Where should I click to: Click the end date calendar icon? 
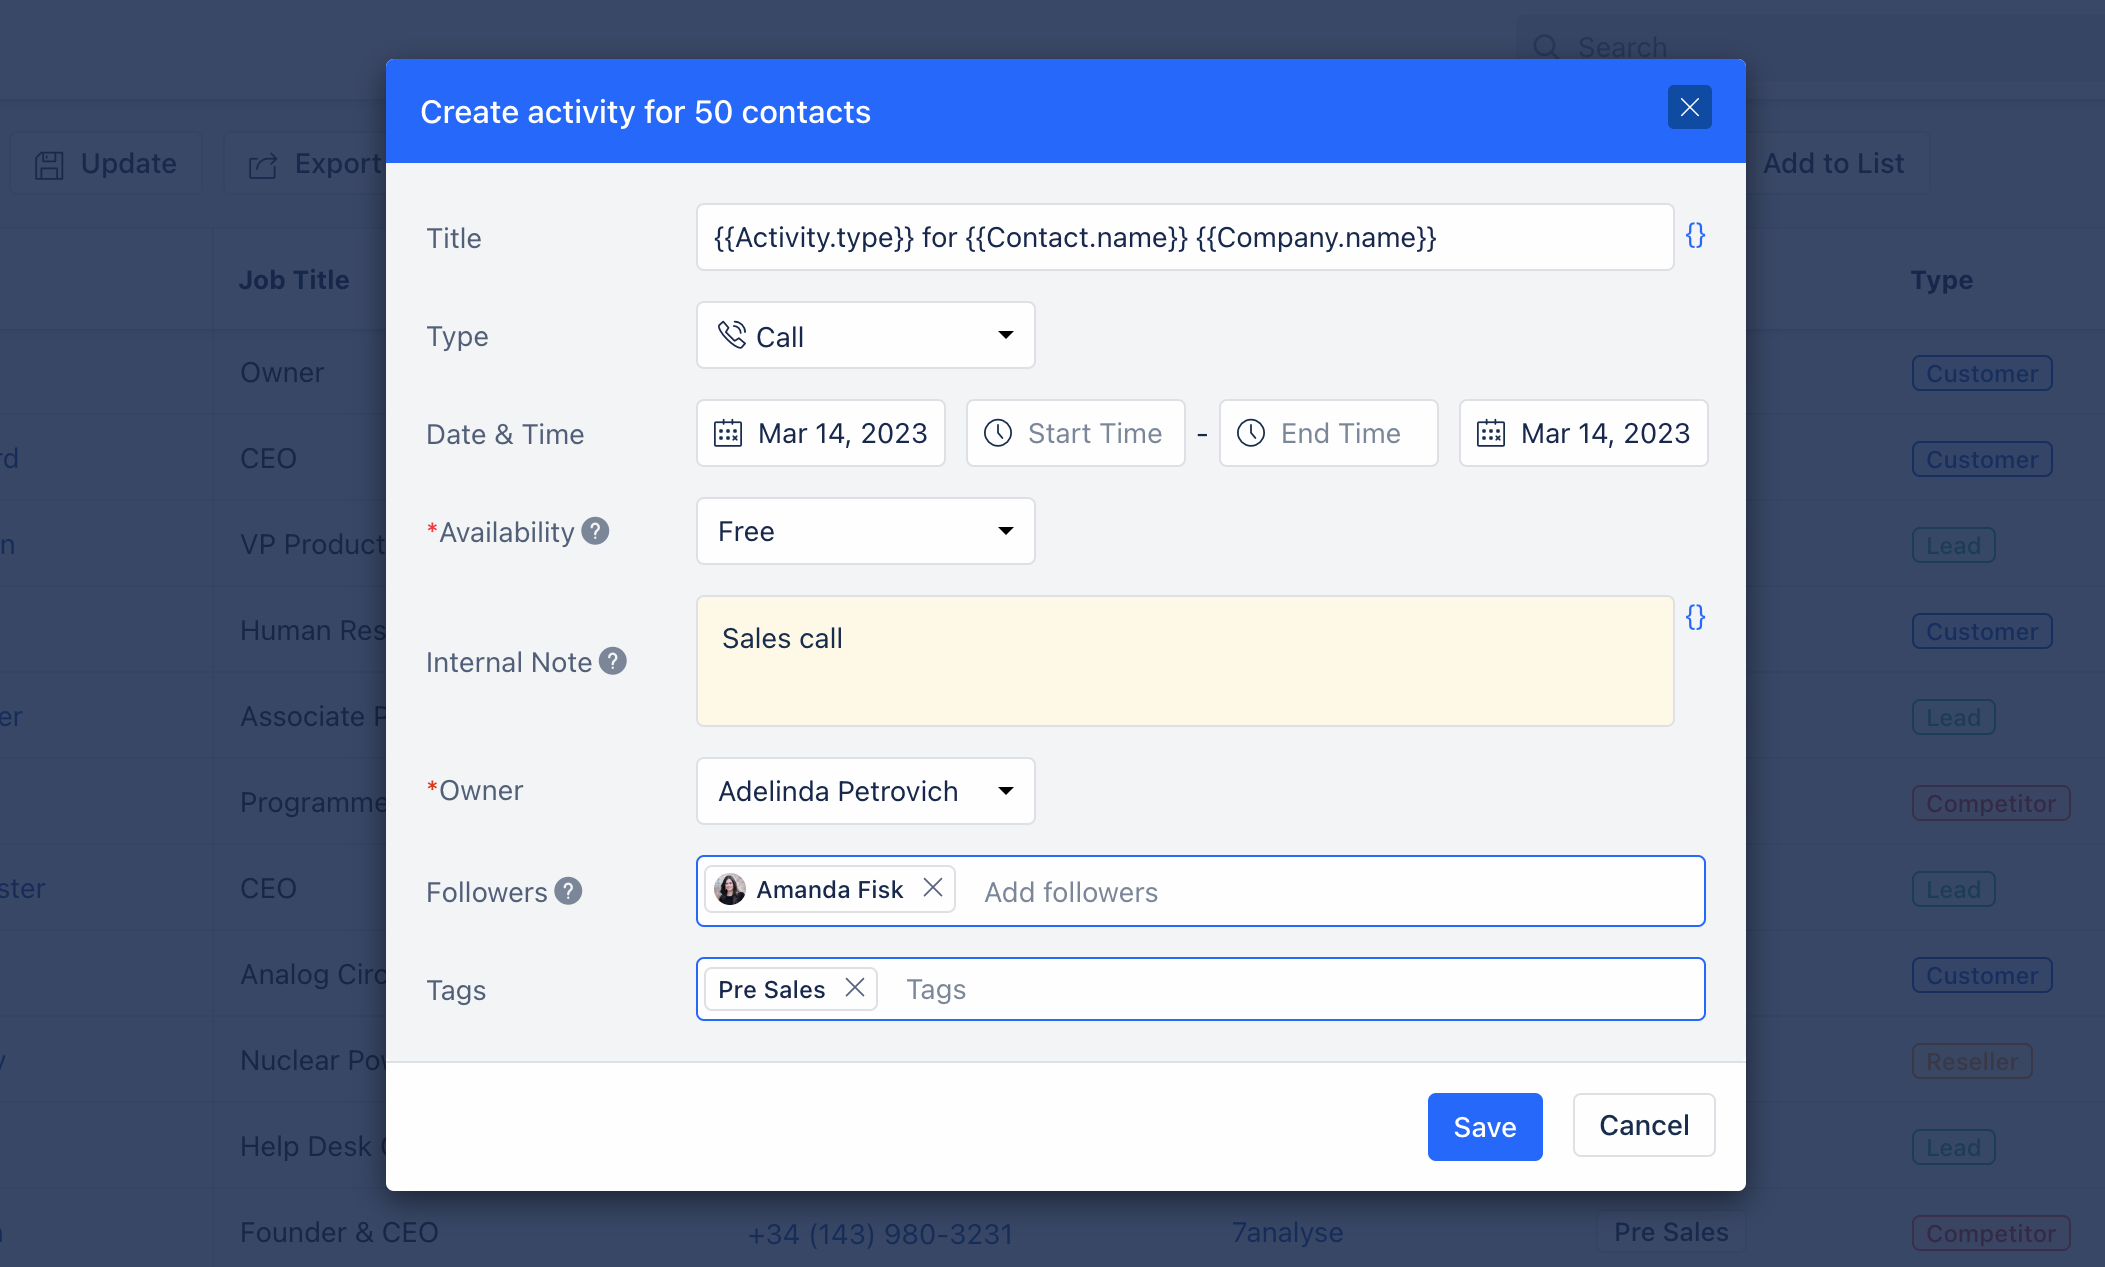click(1491, 433)
